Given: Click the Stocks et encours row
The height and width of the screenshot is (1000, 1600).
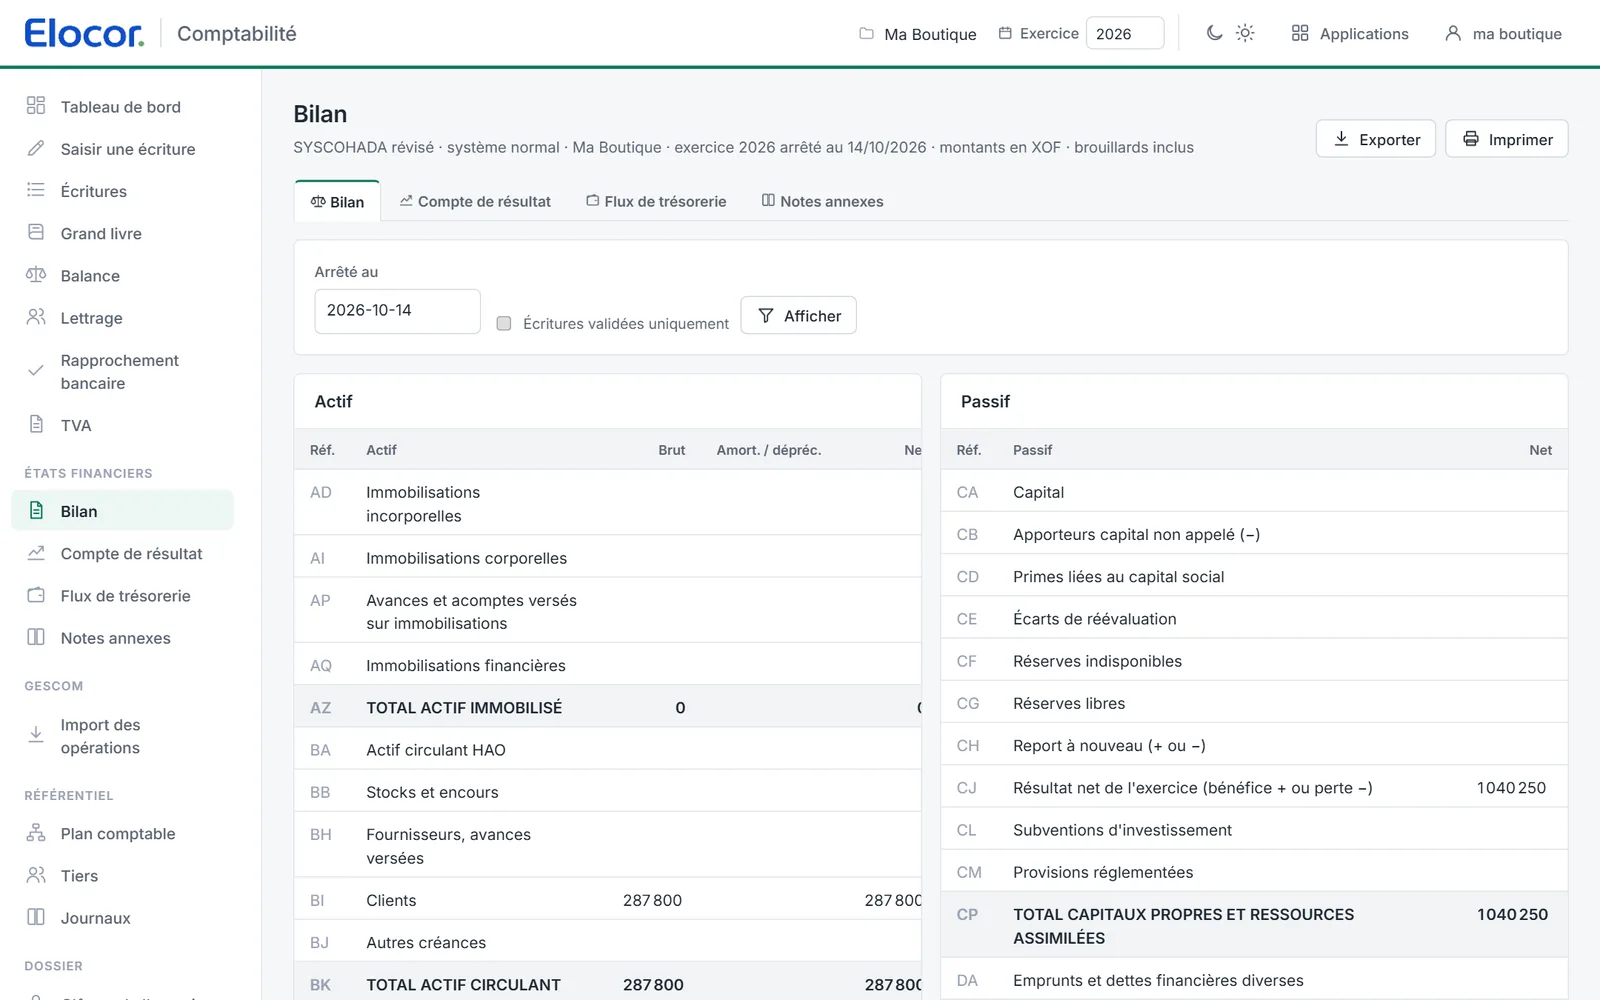Looking at the screenshot, I should coord(608,791).
